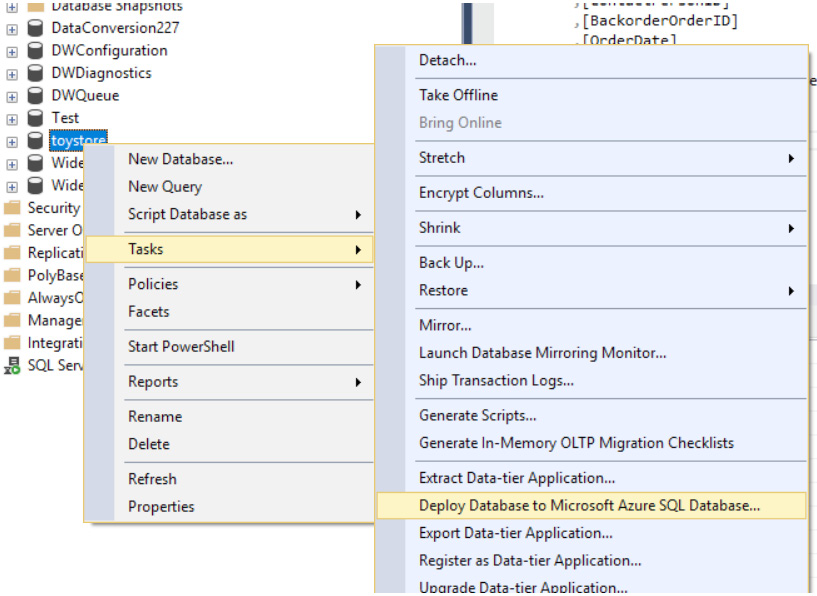Click Generate Scripts menu option
Viewport: 817px width, 596px height.
point(477,415)
